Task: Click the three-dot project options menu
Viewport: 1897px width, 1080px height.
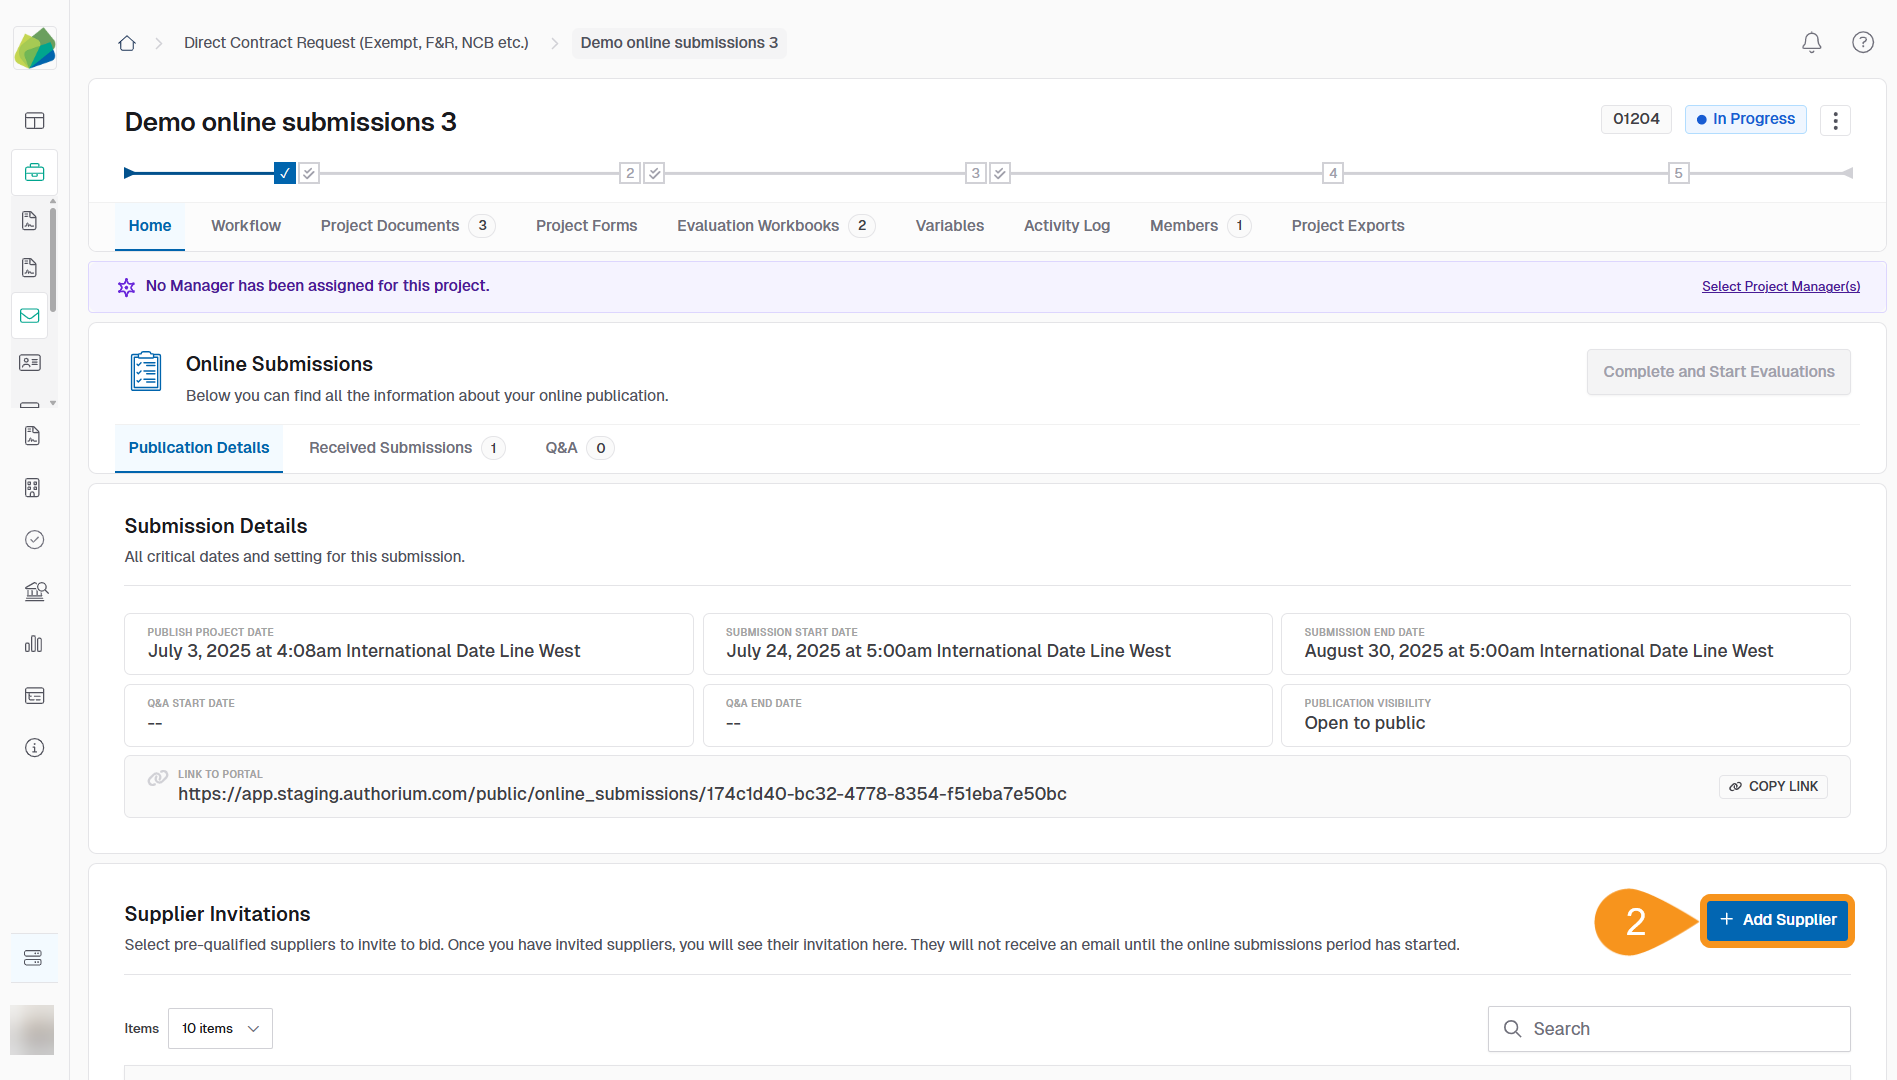Action: tap(1835, 120)
